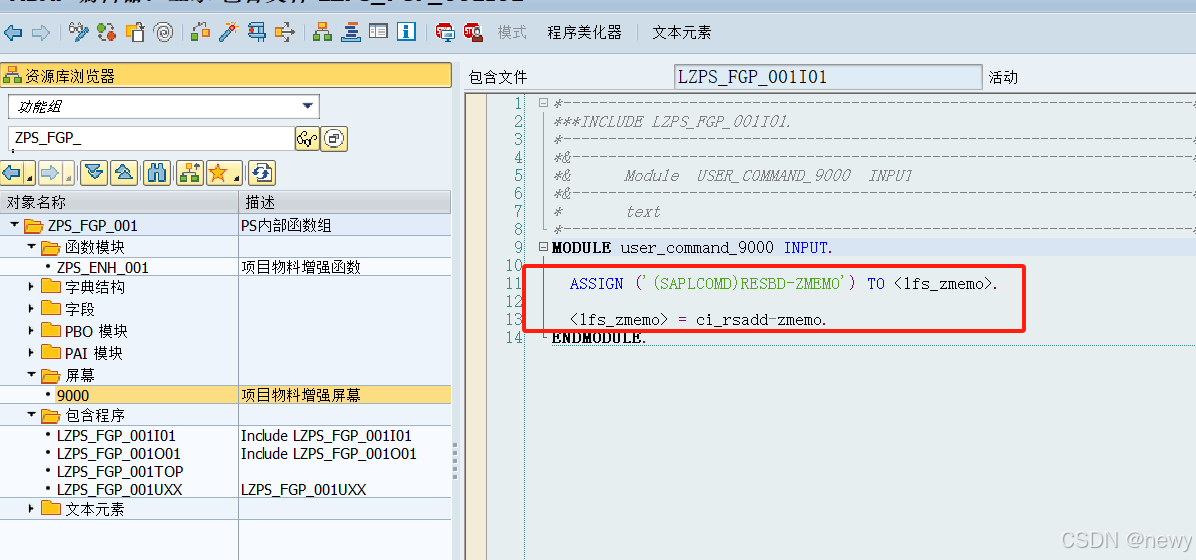Image resolution: width=1196 pixels, height=560 pixels.
Task: Select include LZPS_FGP_001I01 in tree
Action: click(117, 436)
